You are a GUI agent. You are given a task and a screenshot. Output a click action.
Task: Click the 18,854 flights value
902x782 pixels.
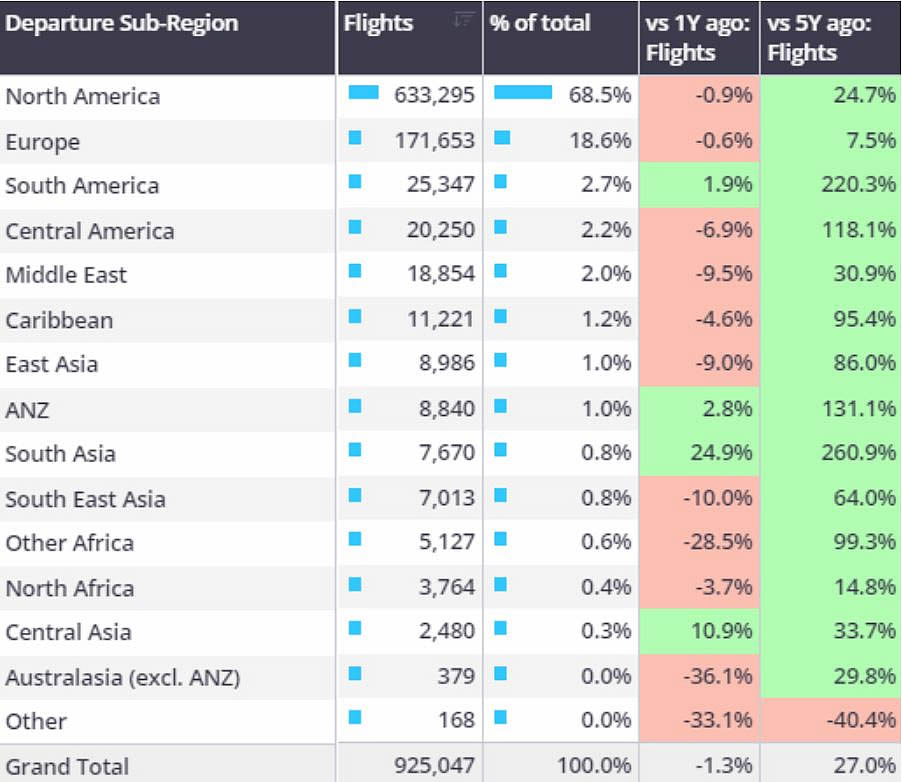coord(441,273)
